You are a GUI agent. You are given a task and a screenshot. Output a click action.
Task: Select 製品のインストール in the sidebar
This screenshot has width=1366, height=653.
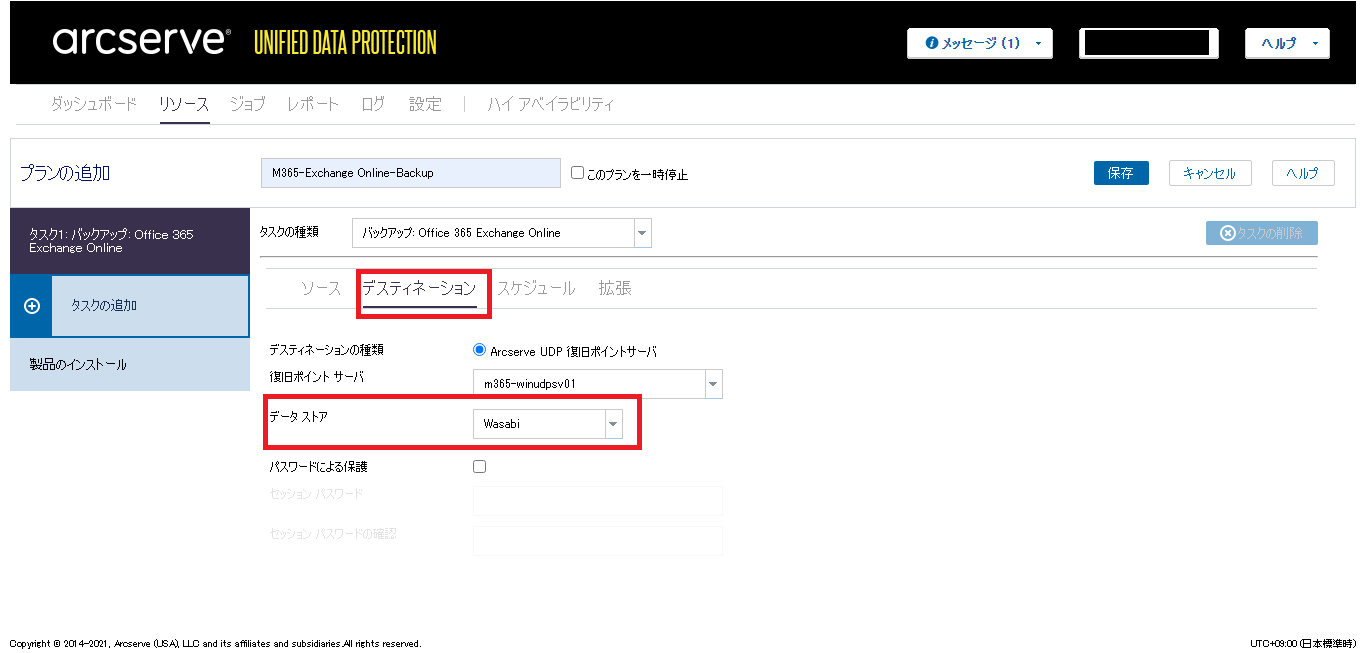tap(129, 365)
